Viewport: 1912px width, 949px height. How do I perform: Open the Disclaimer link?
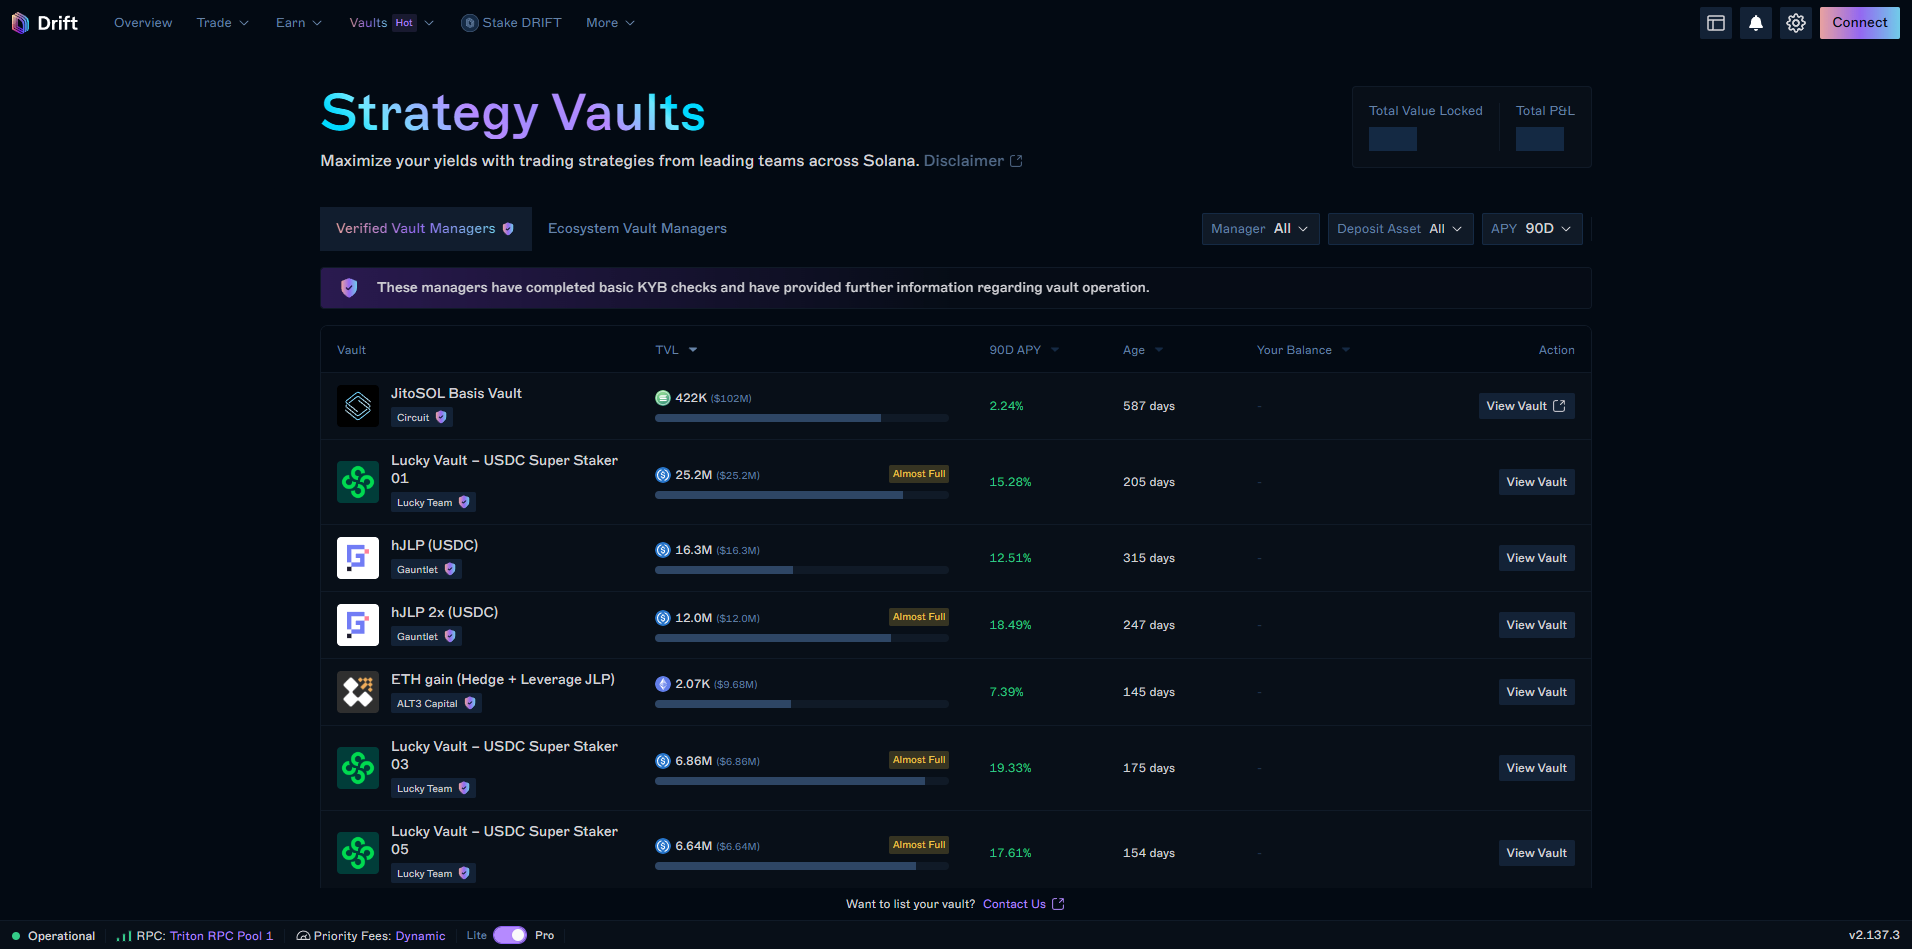(963, 160)
